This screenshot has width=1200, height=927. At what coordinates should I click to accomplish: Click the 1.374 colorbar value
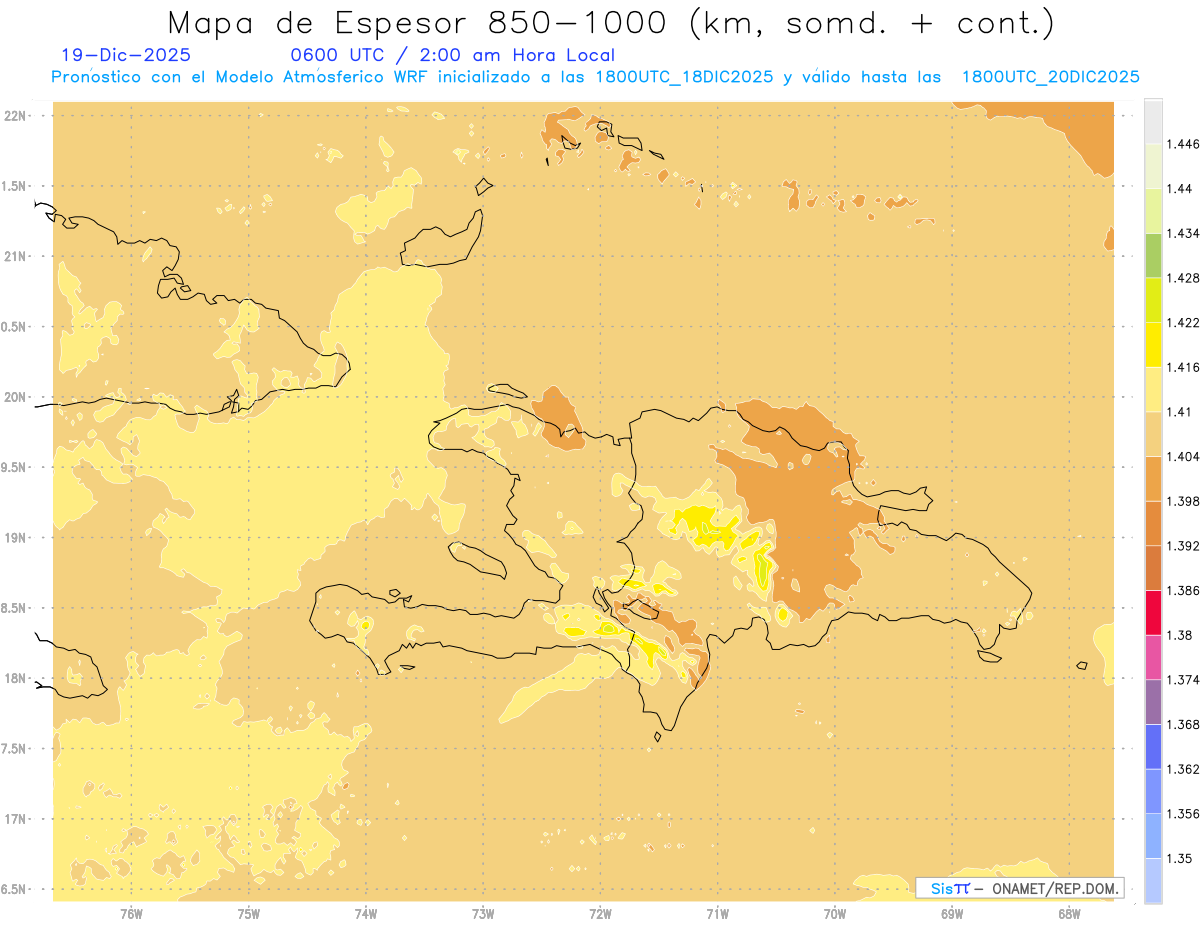tap(1183, 680)
